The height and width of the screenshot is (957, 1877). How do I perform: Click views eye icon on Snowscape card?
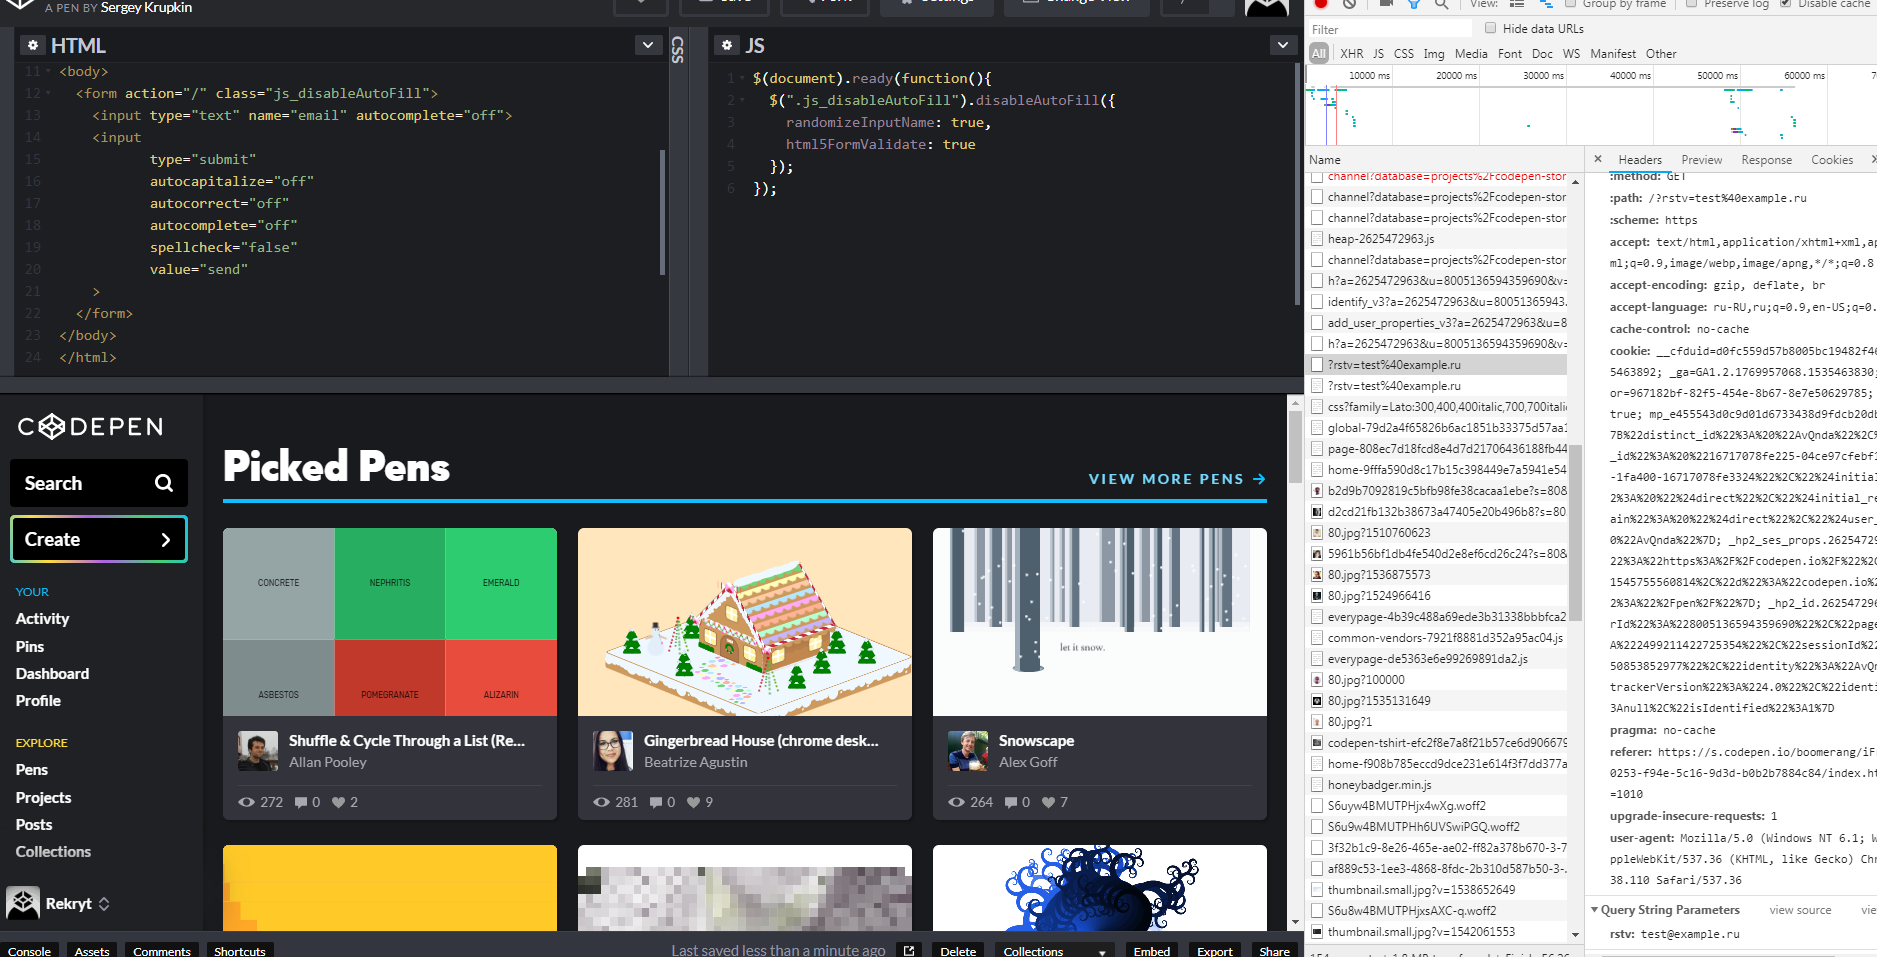pyautogui.click(x=956, y=802)
